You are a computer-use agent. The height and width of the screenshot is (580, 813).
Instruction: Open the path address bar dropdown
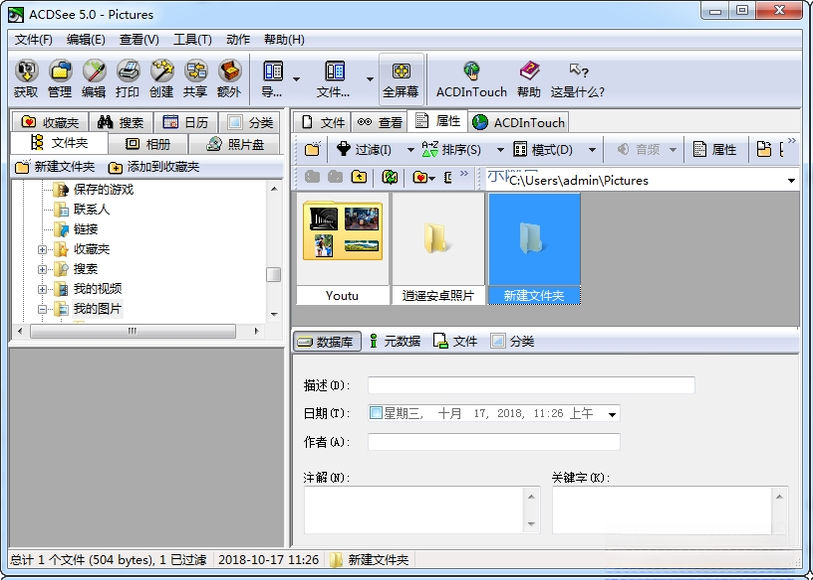pyautogui.click(x=791, y=180)
